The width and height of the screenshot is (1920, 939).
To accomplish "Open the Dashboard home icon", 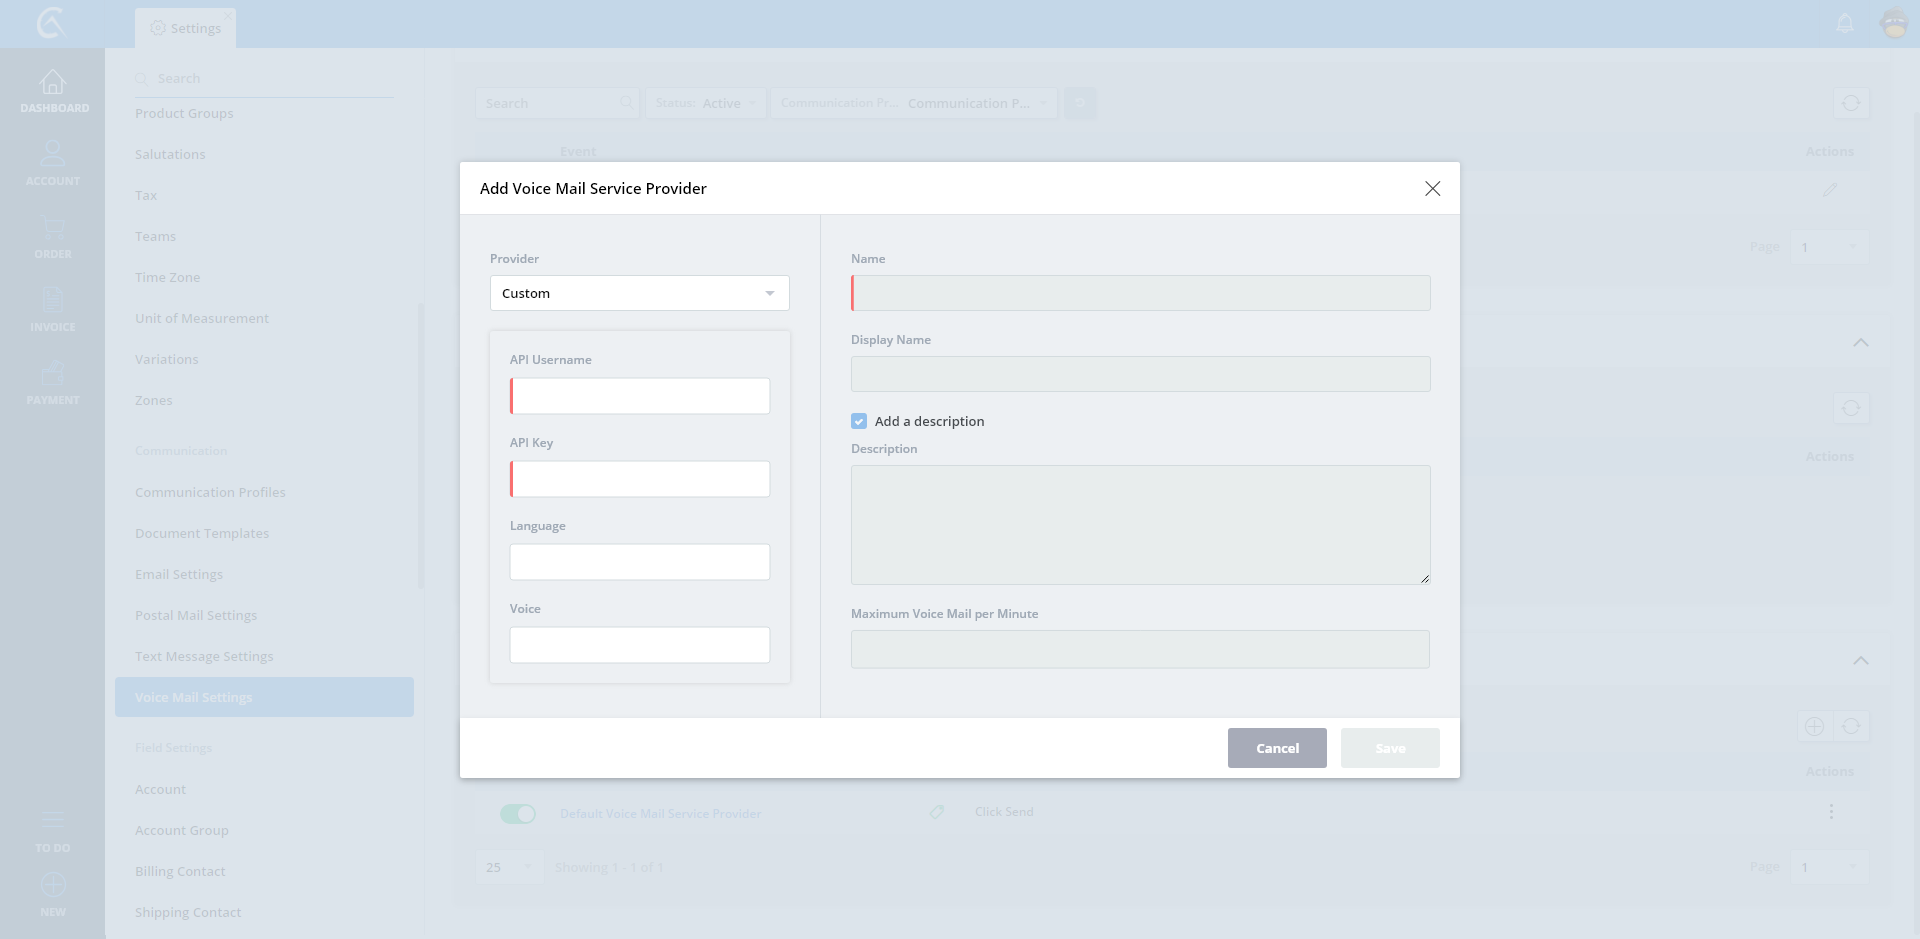I will coord(53,83).
